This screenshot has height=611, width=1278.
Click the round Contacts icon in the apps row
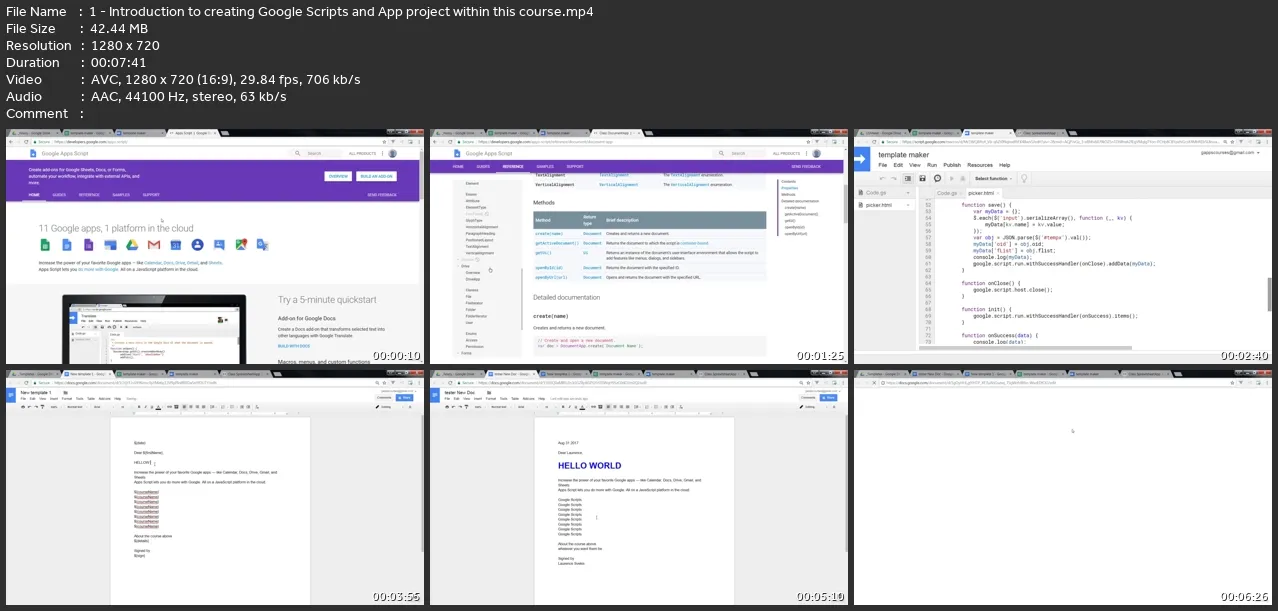197,245
